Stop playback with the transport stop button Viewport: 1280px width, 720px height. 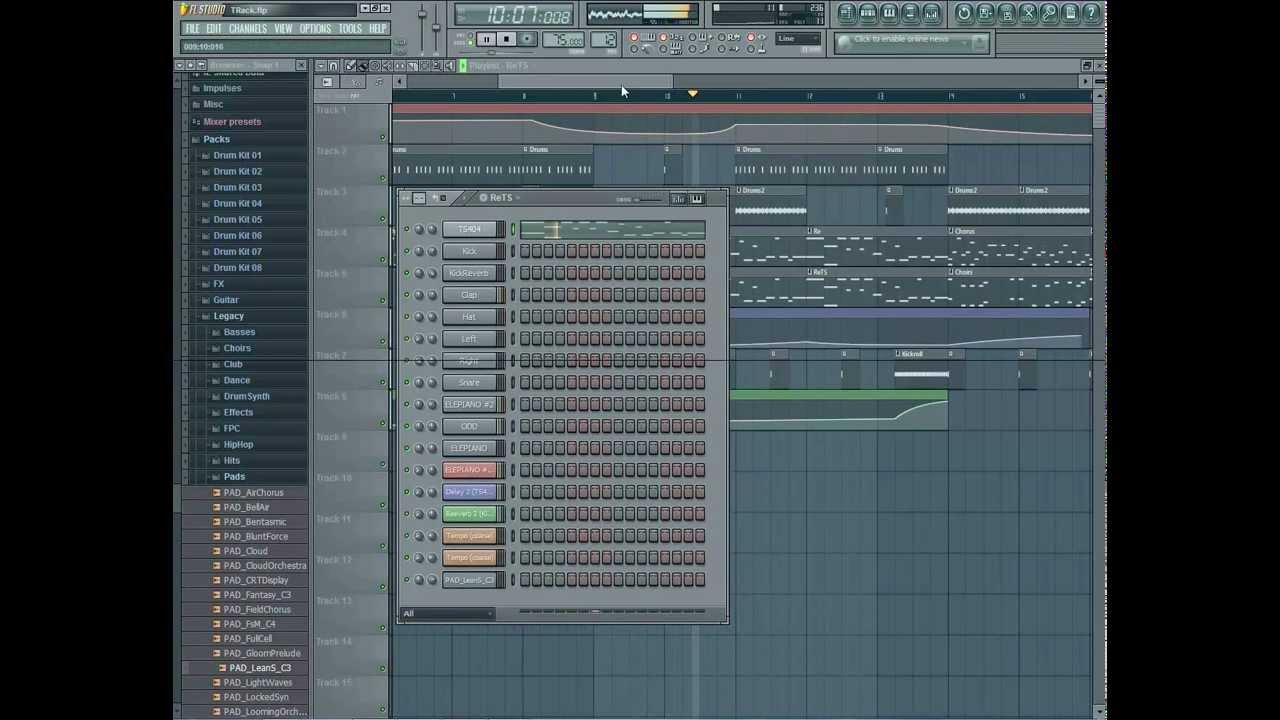pos(506,40)
